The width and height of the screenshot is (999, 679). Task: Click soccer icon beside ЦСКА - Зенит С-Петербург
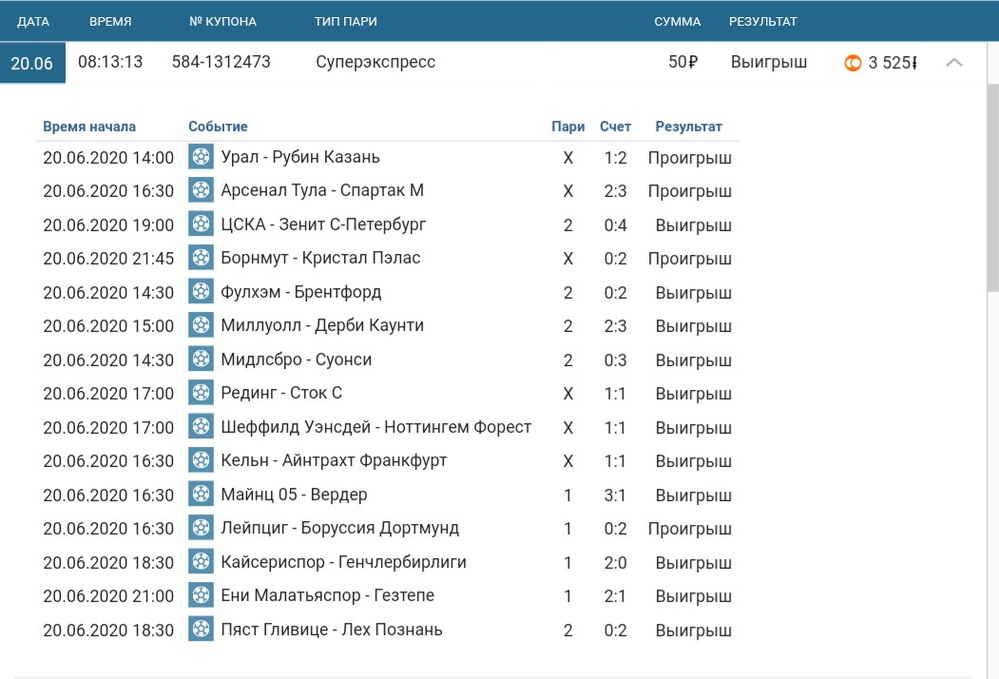(x=201, y=225)
